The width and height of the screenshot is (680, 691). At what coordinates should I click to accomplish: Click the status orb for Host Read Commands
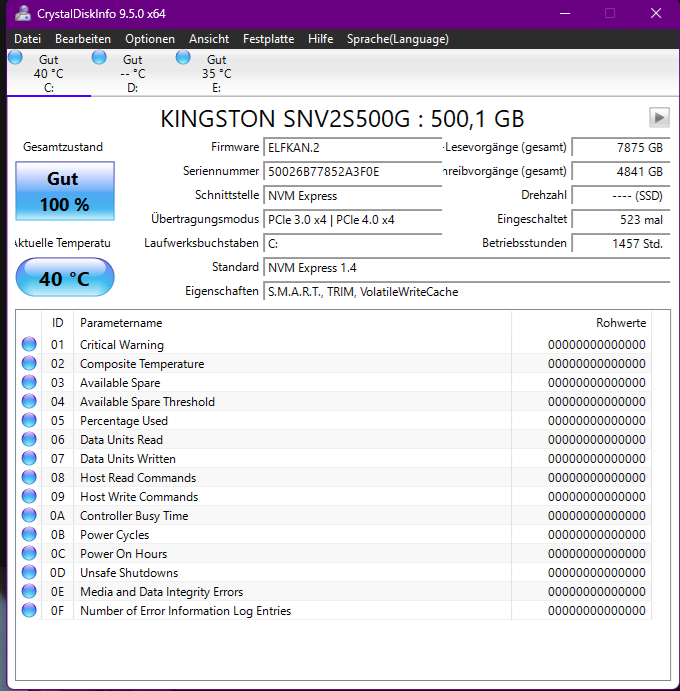pyautogui.click(x=29, y=477)
